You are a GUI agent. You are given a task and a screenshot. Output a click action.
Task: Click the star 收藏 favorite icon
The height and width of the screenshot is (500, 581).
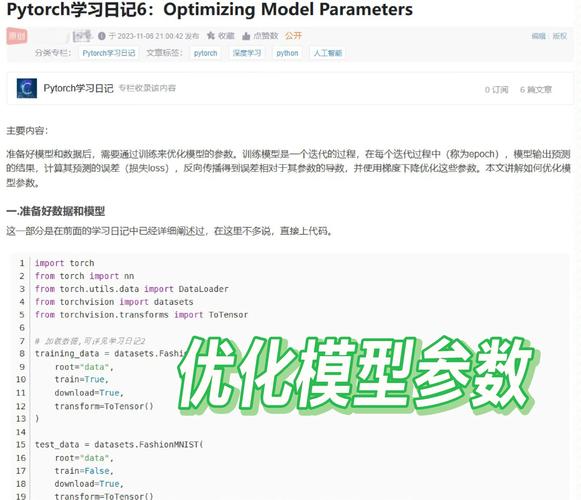pyautogui.click(x=211, y=36)
